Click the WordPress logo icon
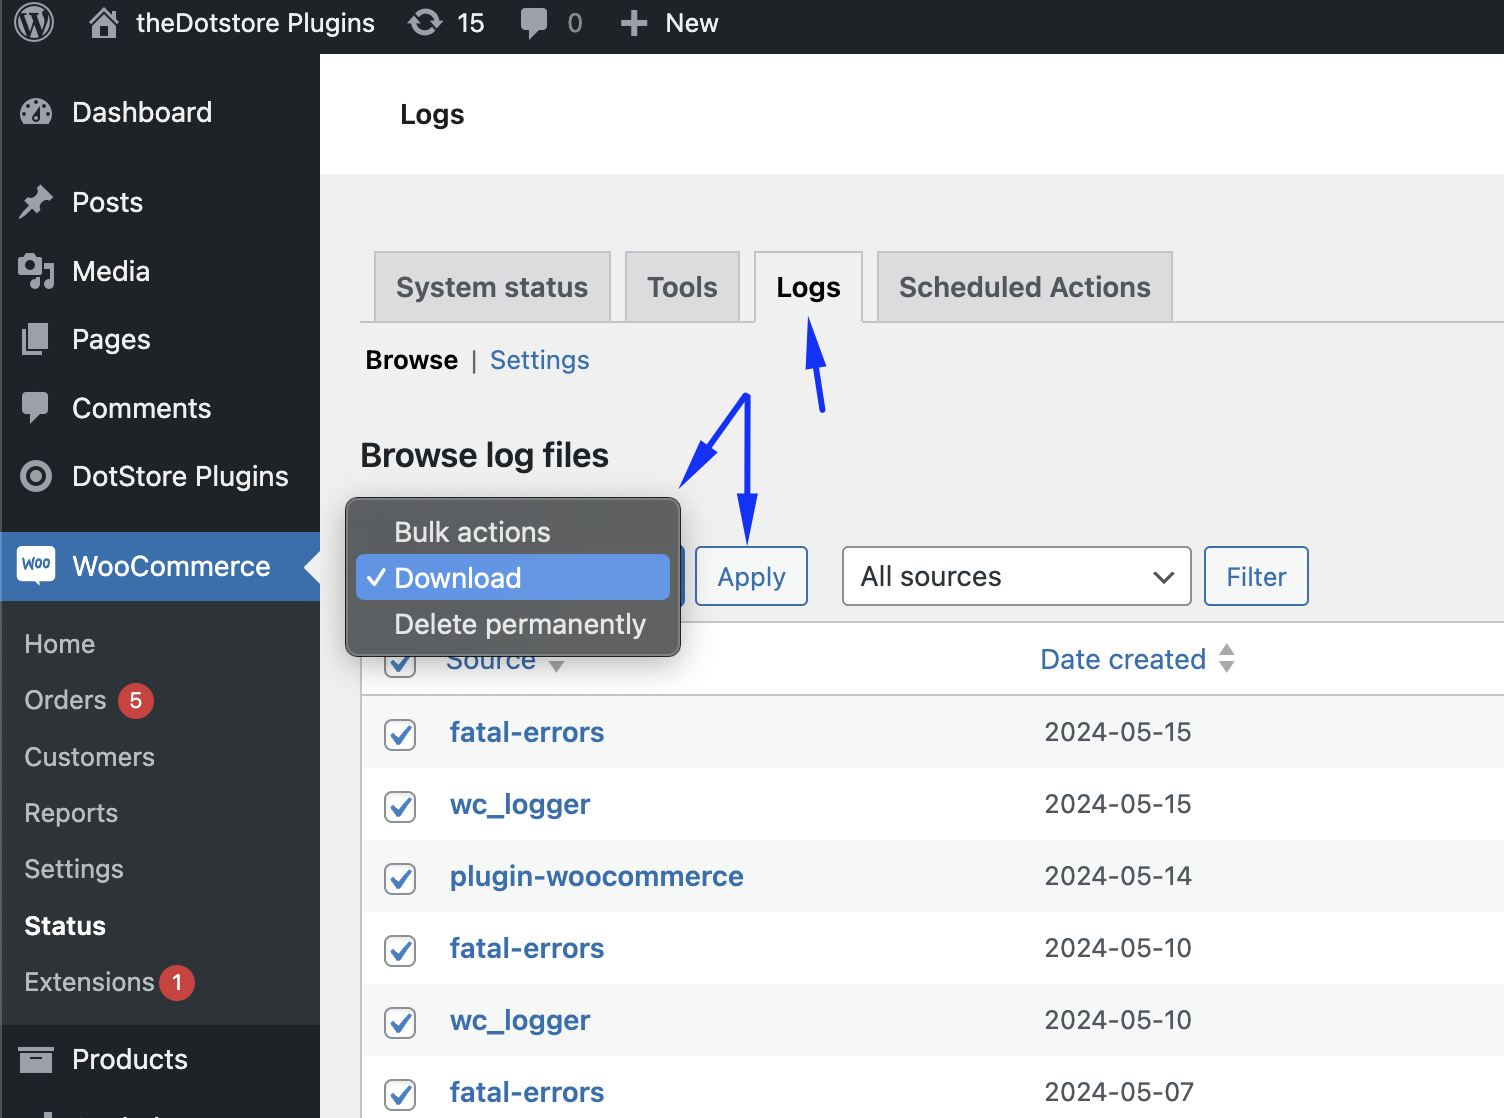 point(34,22)
